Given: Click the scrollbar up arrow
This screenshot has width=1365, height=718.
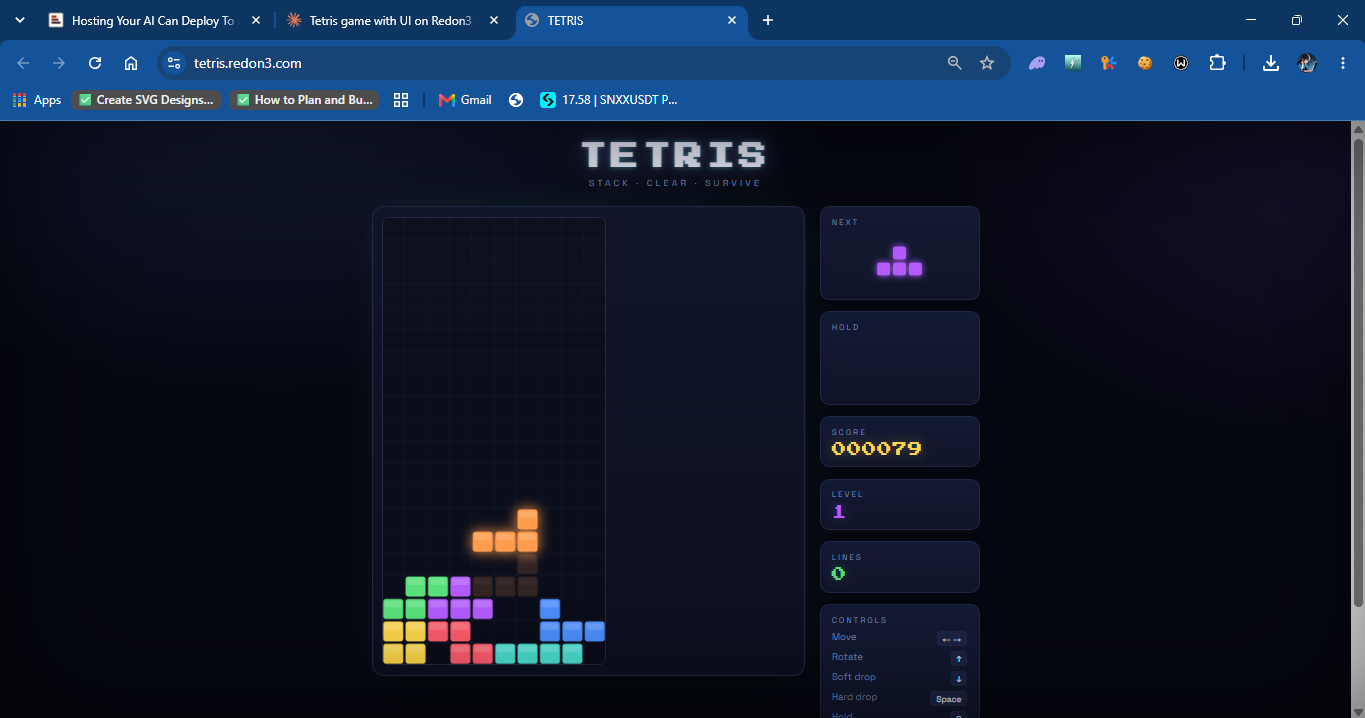Looking at the screenshot, I should pos(1358,129).
